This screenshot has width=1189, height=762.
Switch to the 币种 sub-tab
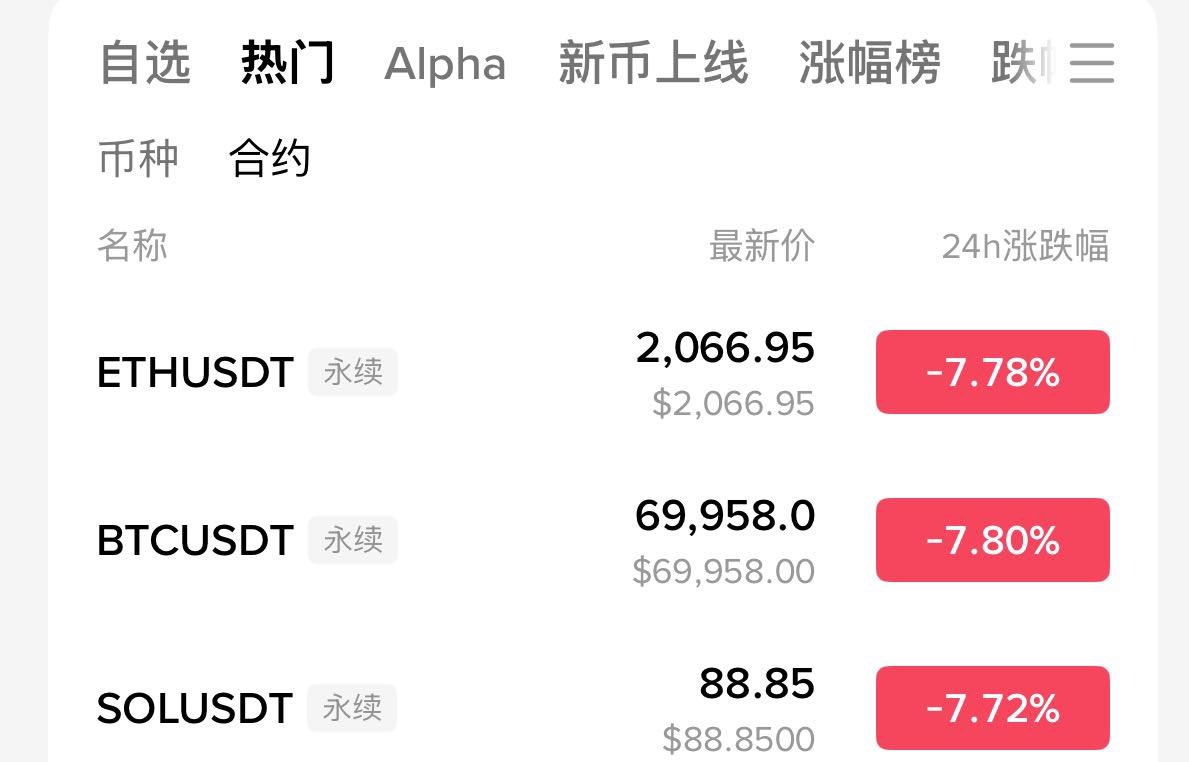[x=138, y=158]
